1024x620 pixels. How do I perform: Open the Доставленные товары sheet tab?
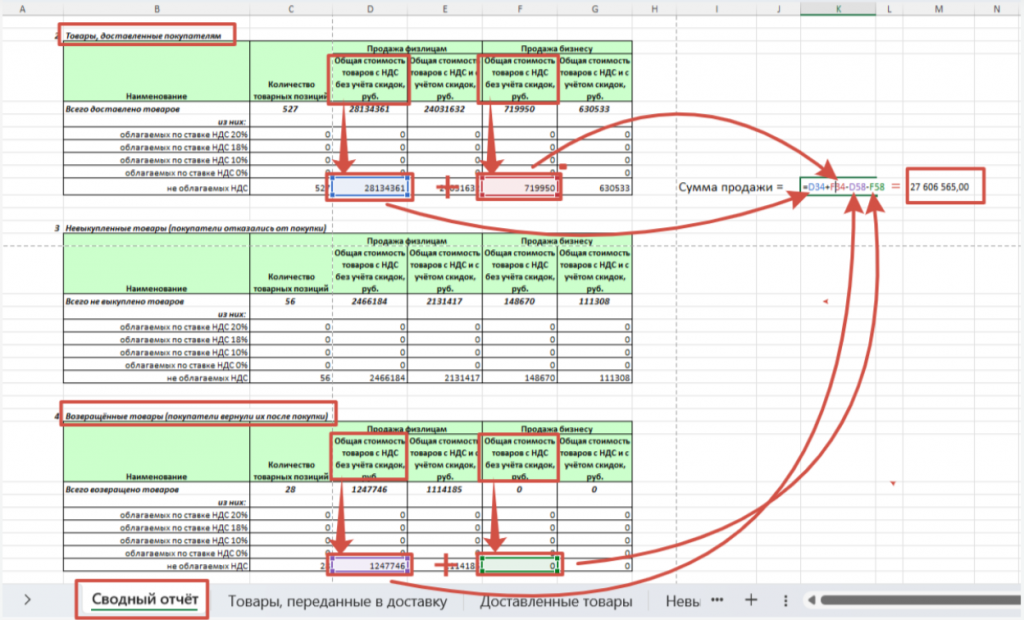pos(555,601)
